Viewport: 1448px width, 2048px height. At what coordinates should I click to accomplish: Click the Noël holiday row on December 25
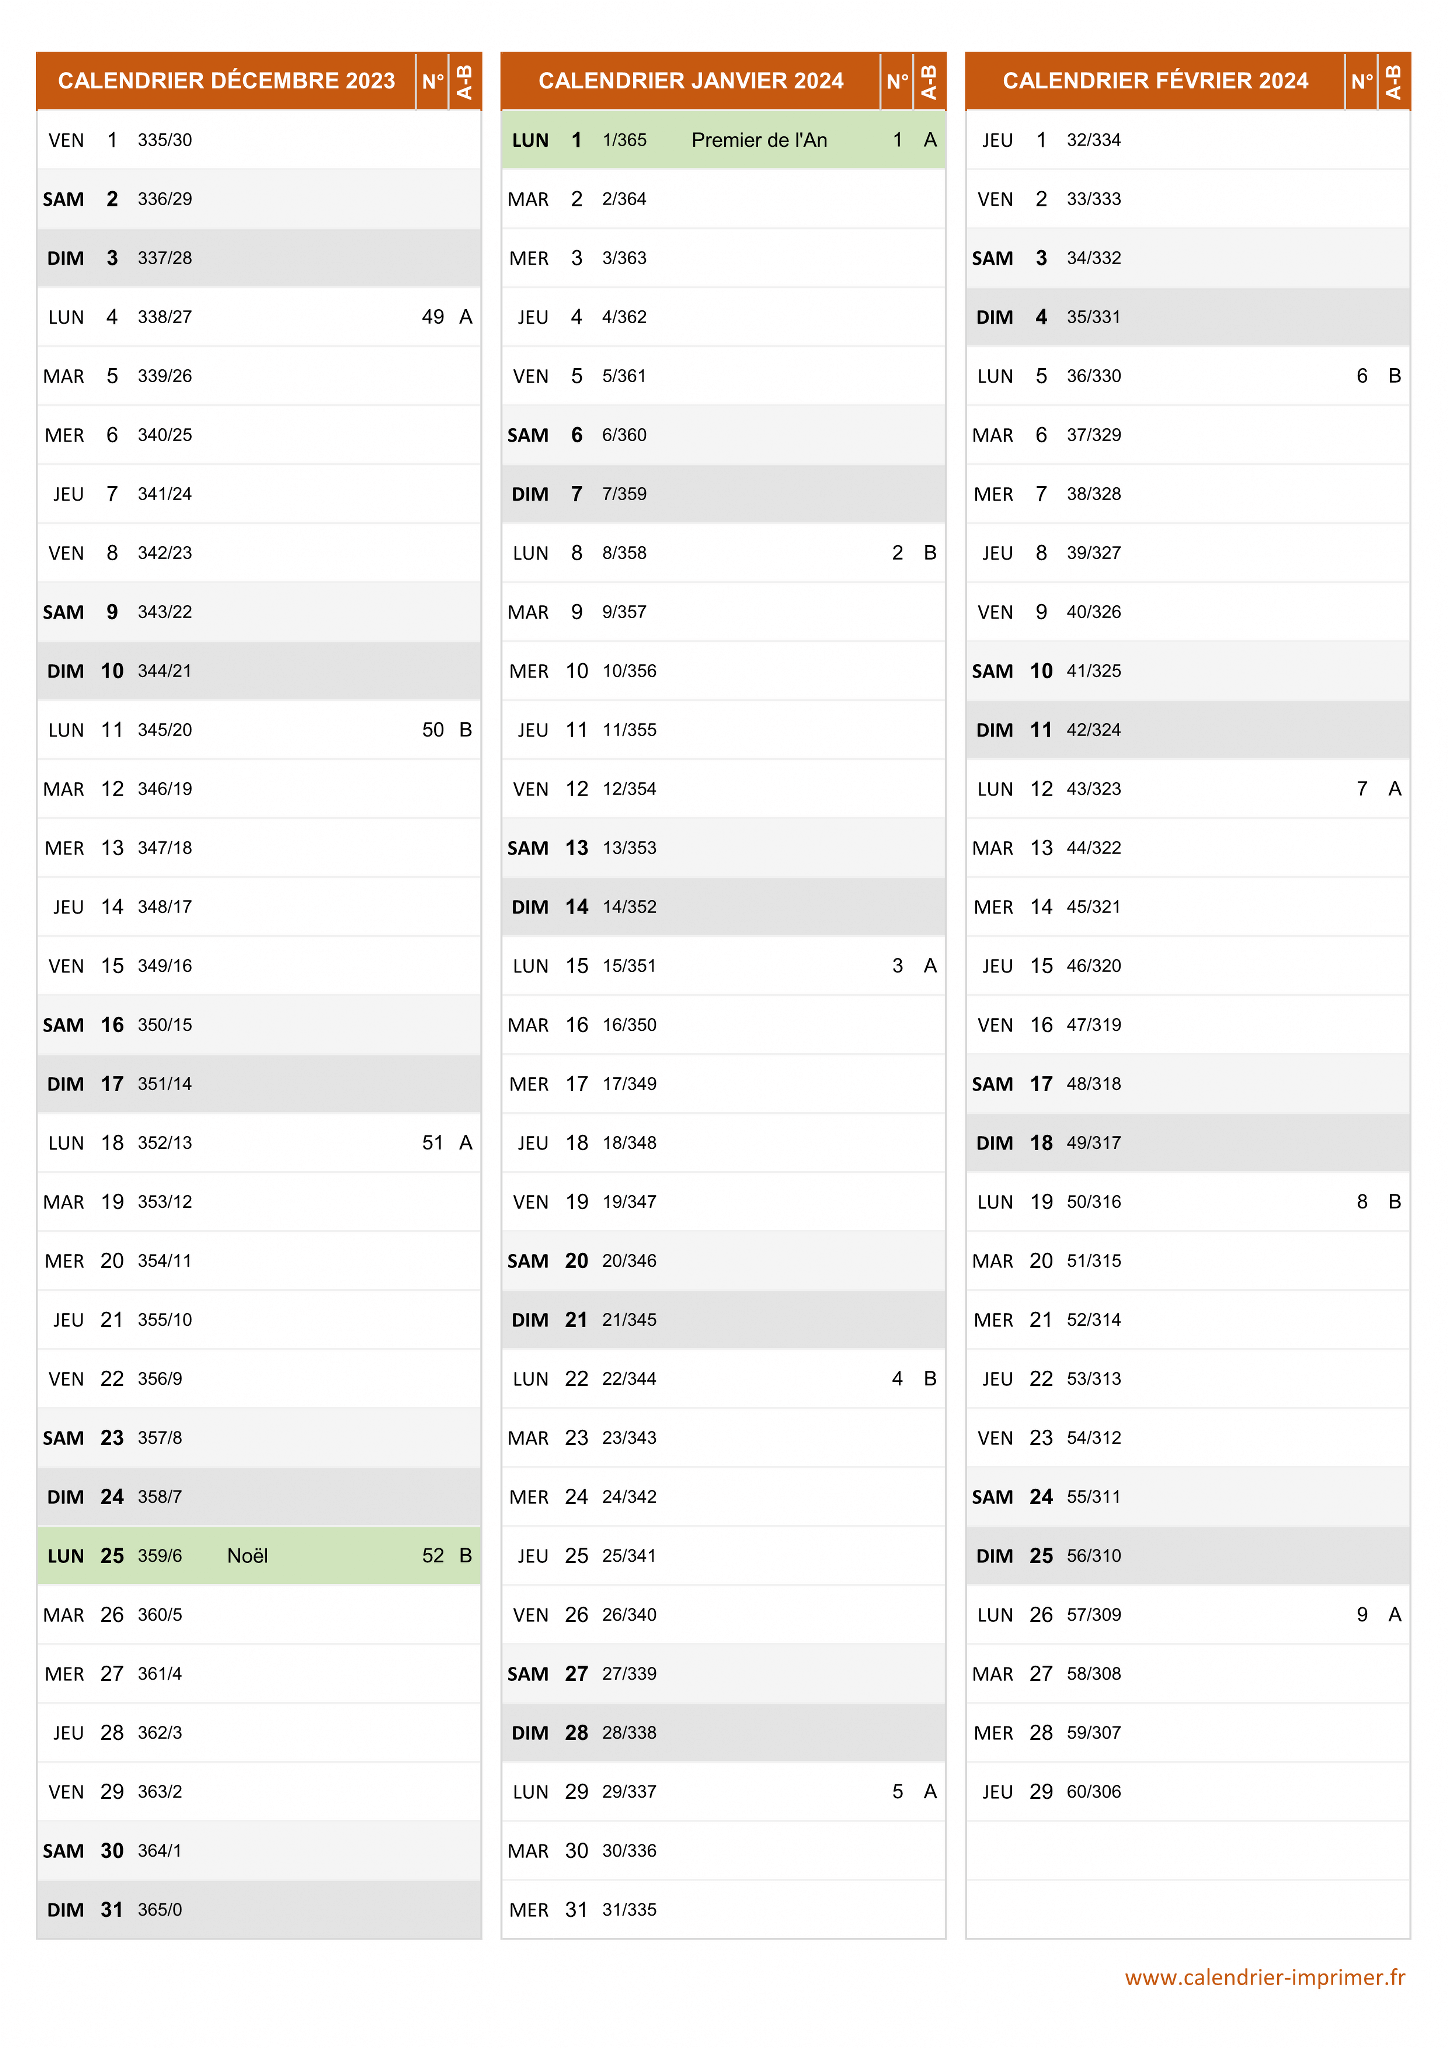coord(259,1556)
